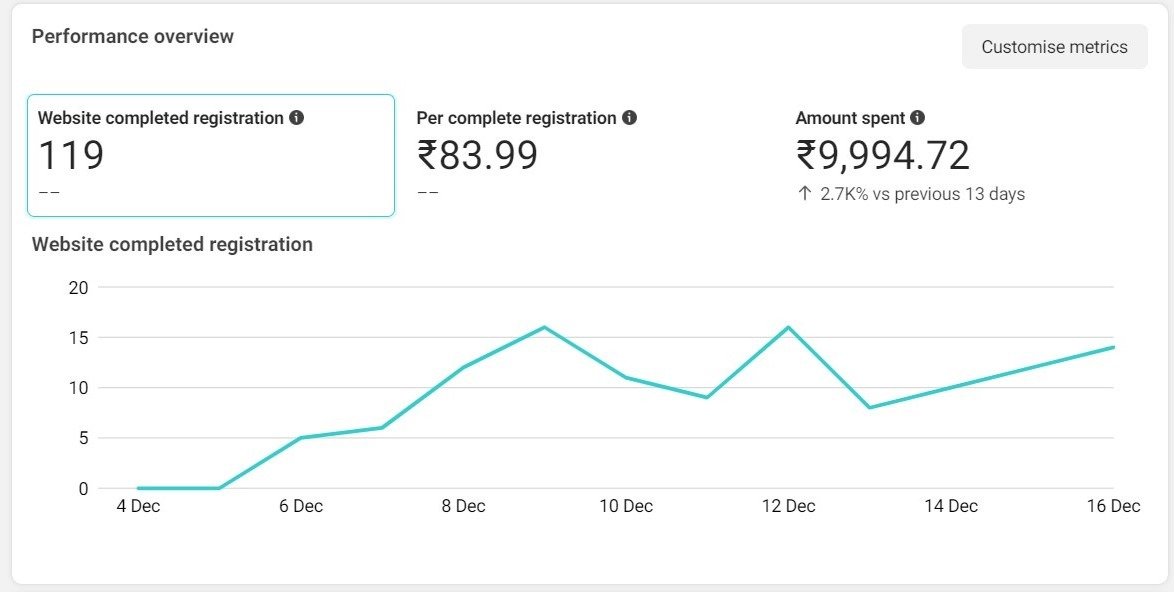The height and width of the screenshot is (592, 1174).
Task: Click the upward trend arrow near 2.7K%
Action: (804, 194)
